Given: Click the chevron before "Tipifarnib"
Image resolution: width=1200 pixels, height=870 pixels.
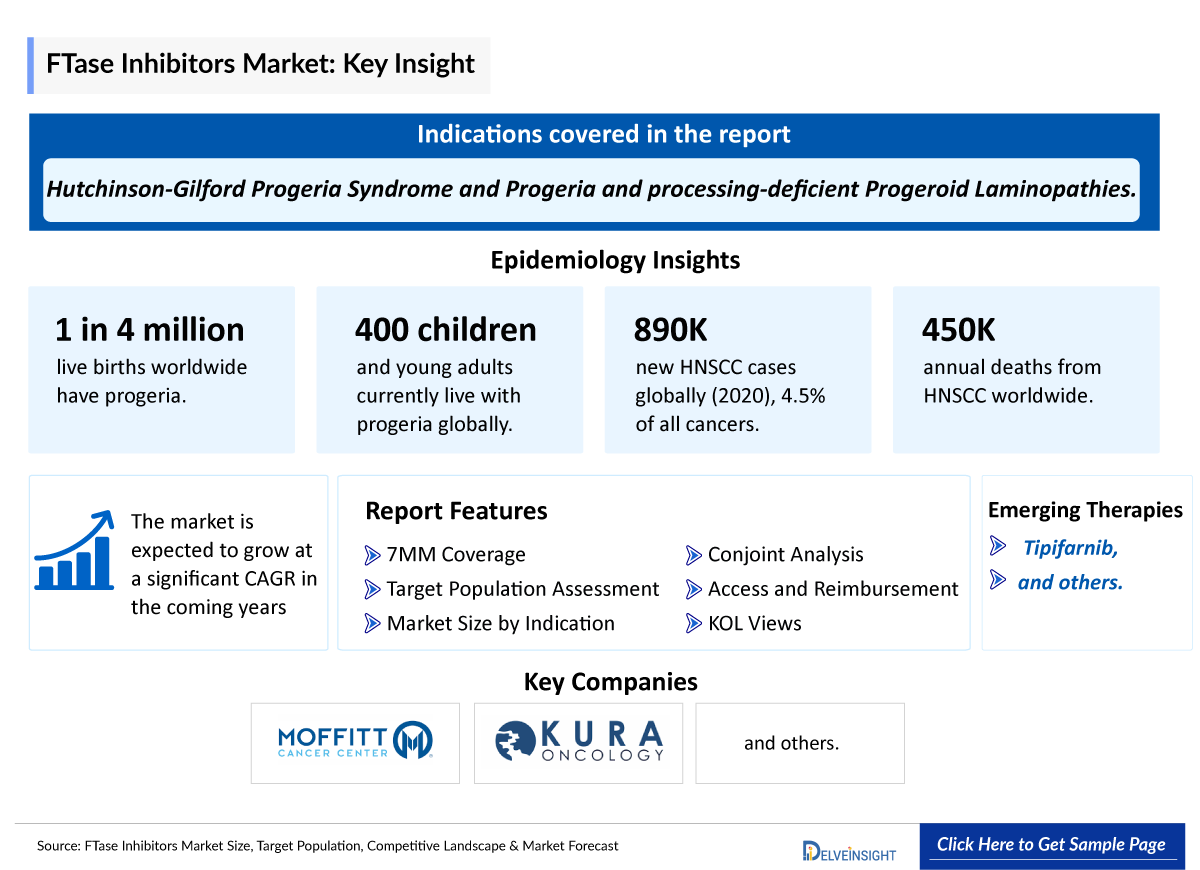Looking at the screenshot, I should [997, 545].
